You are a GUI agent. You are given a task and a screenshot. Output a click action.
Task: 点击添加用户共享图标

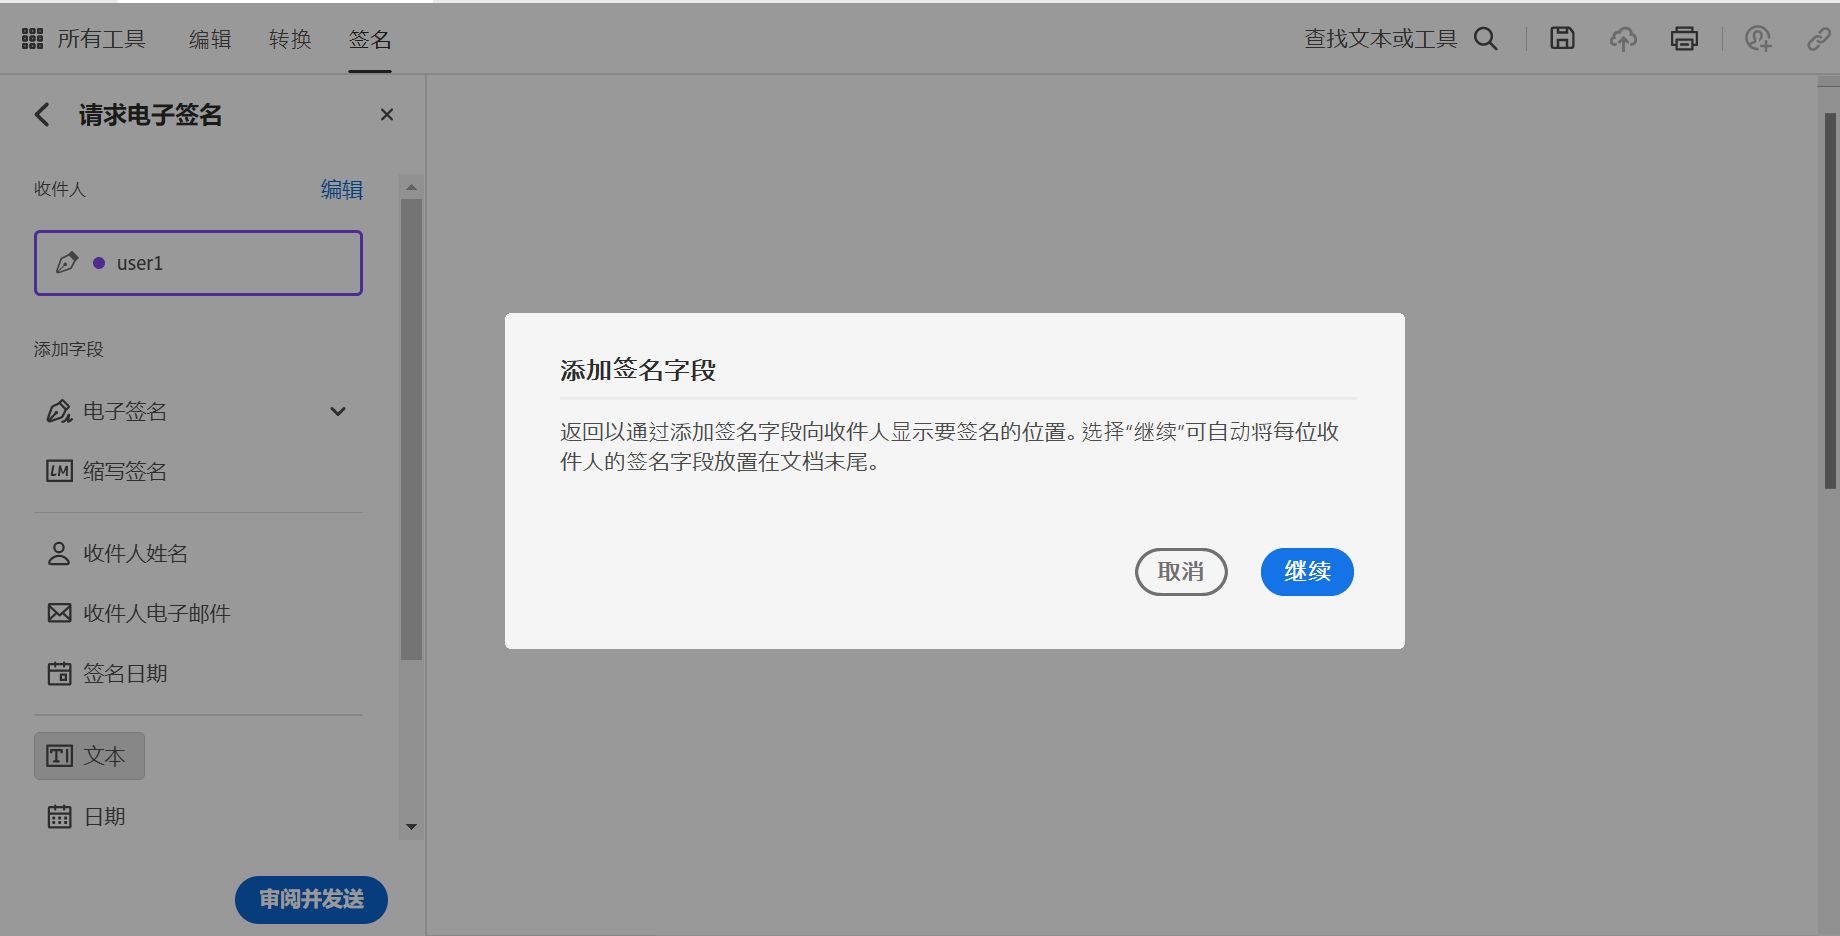1758,38
